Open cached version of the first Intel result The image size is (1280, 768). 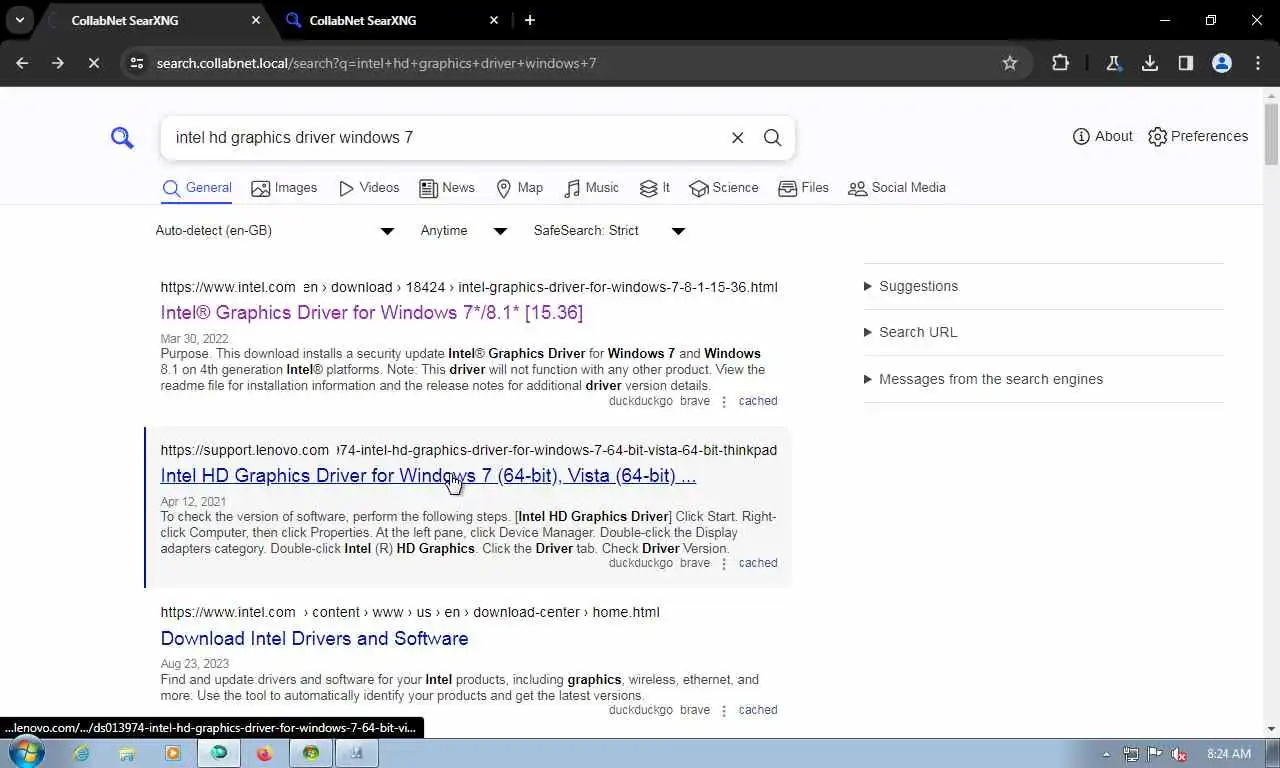758,401
